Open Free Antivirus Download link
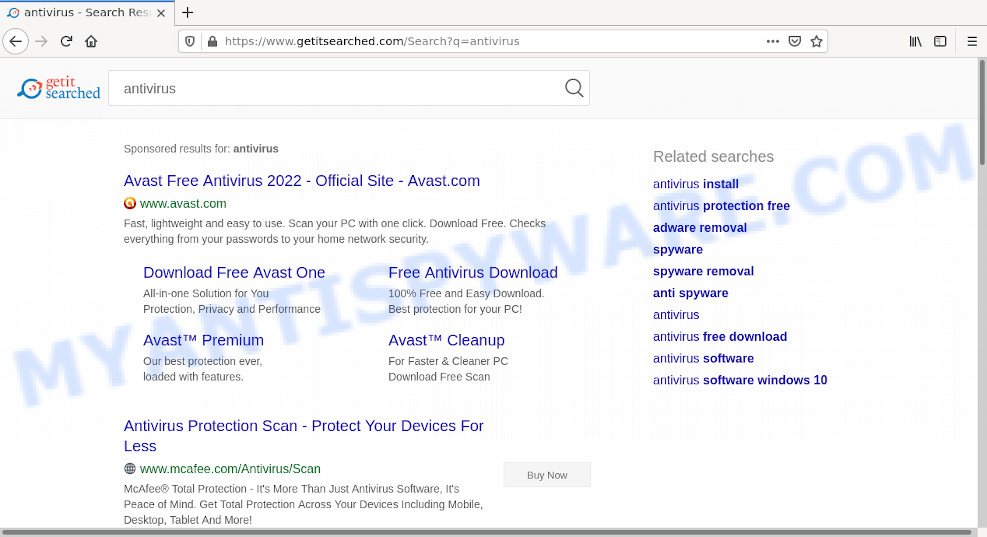 coord(473,273)
